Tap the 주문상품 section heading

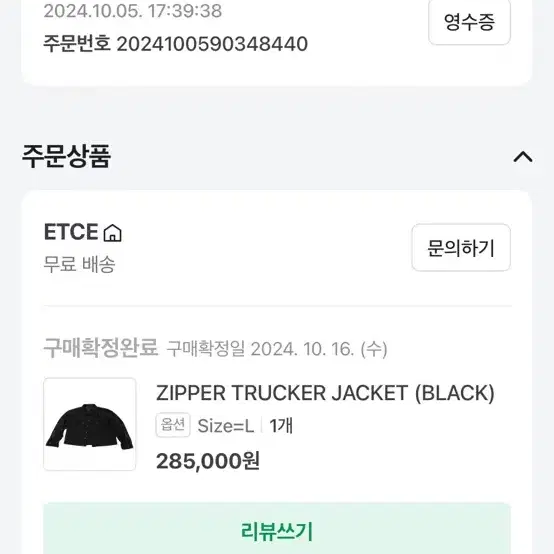tap(66, 156)
